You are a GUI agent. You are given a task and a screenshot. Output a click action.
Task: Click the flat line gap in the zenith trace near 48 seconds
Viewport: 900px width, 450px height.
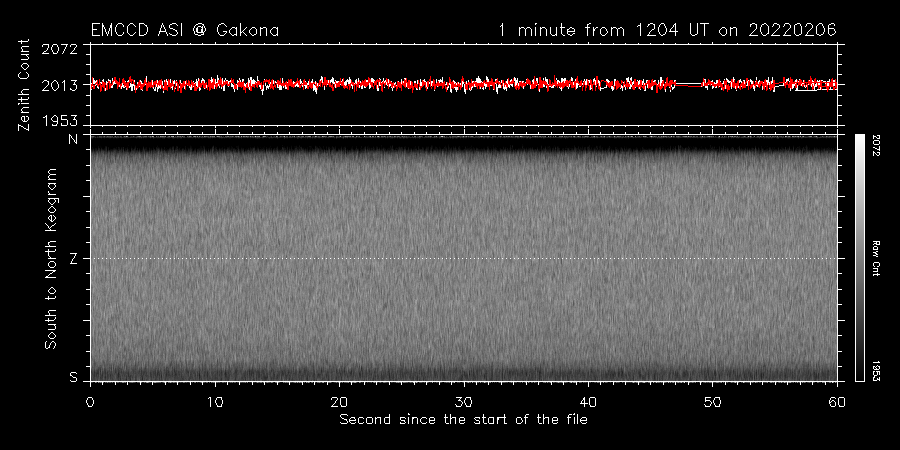click(689, 85)
